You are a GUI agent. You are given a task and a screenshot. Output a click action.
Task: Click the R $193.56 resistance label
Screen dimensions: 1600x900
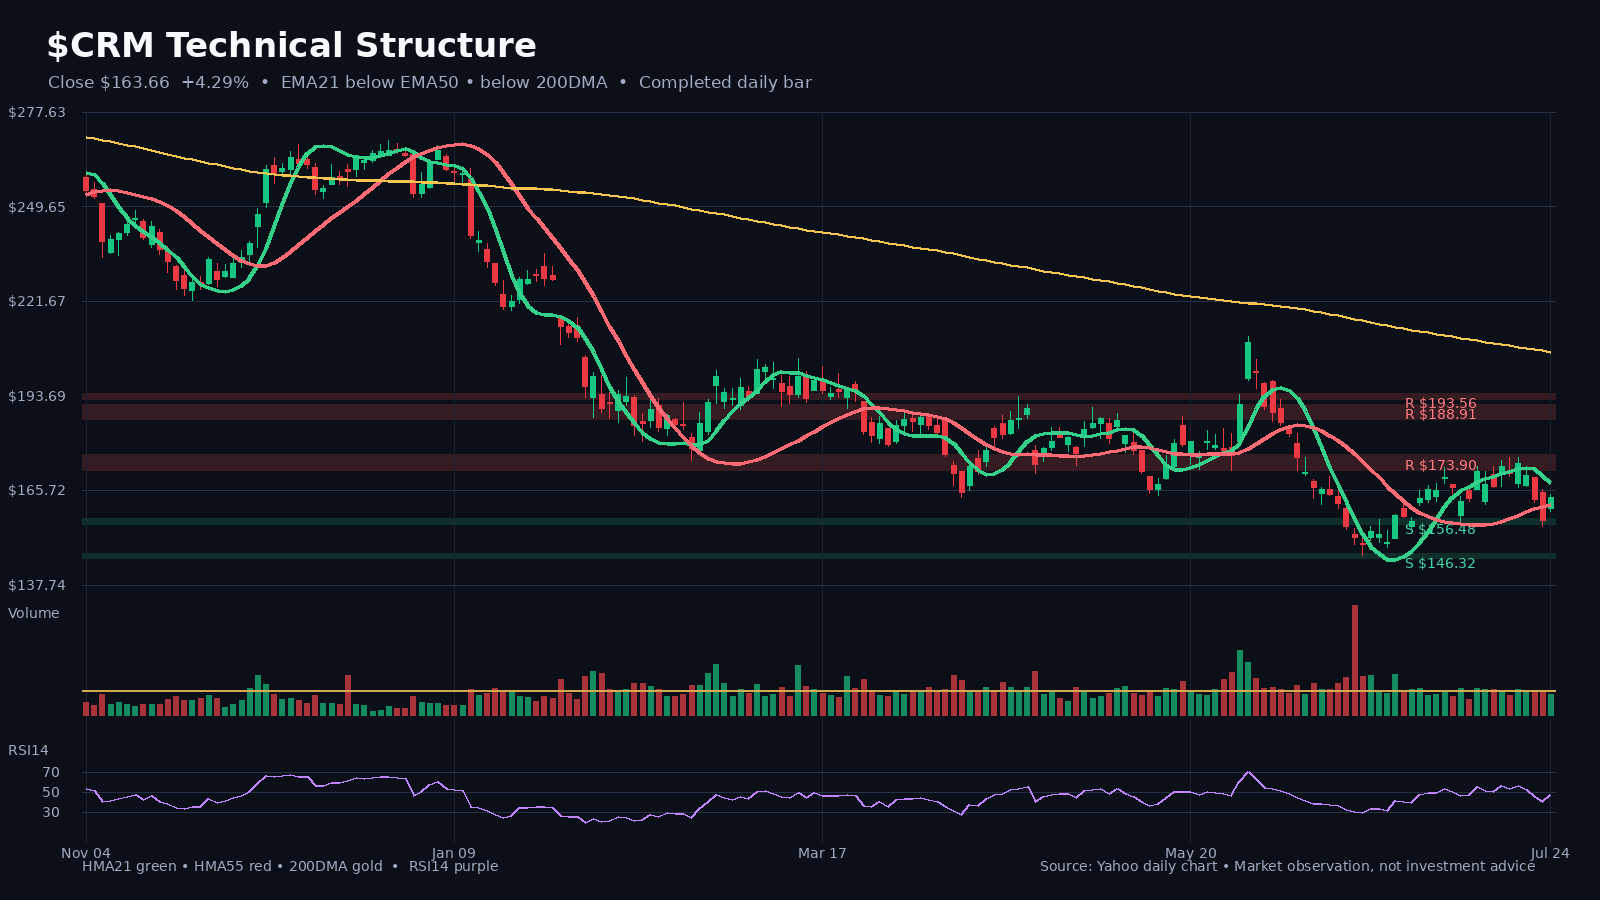click(1440, 403)
